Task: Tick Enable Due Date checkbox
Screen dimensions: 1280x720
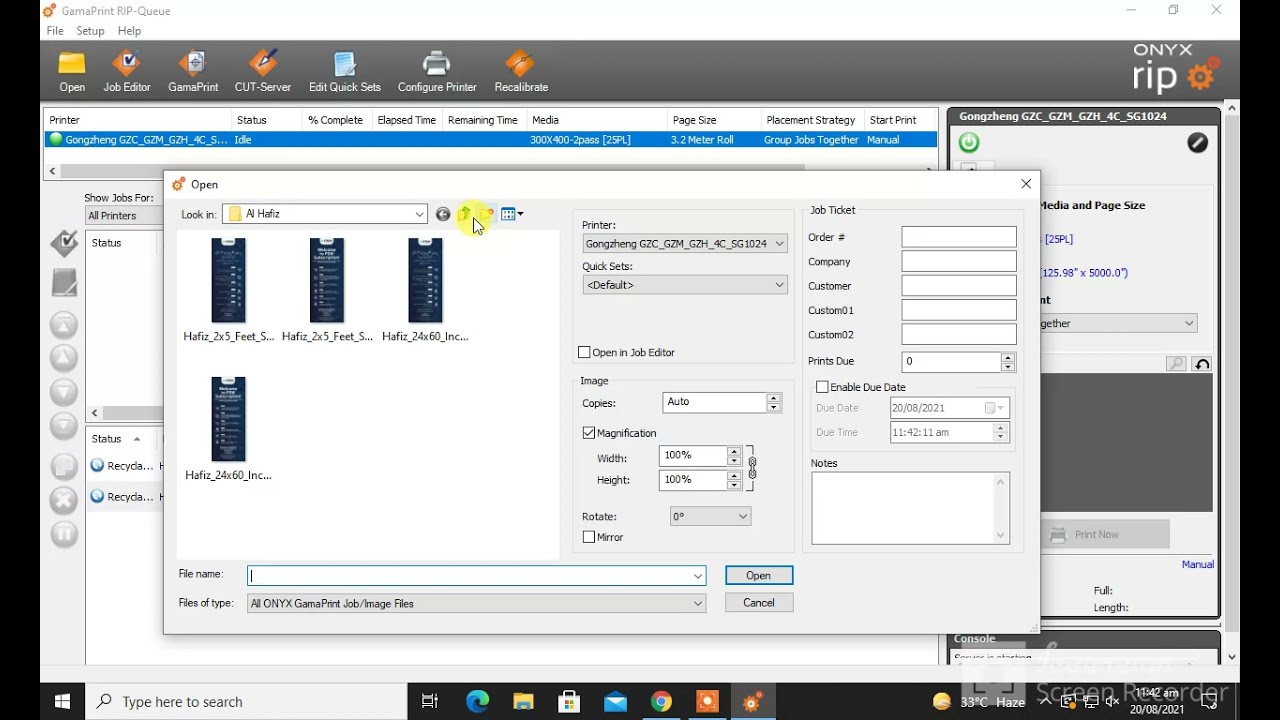Action: pyautogui.click(x=822, y=387)
